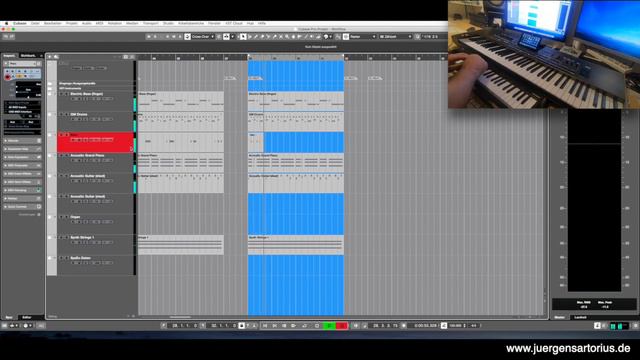Click the quantize icon beside Zählzeit
The width and height of the screenshot is (640, 360).
418,37
